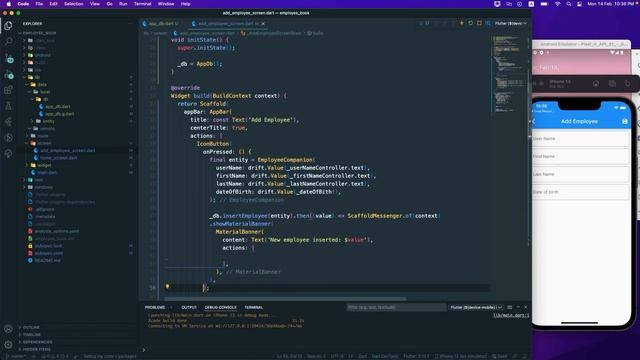This screenshot has height=360, width=640.
Task: Click the rotate icon on simulator toolbar
Action: pyautogui.click(x=628, y=84)
